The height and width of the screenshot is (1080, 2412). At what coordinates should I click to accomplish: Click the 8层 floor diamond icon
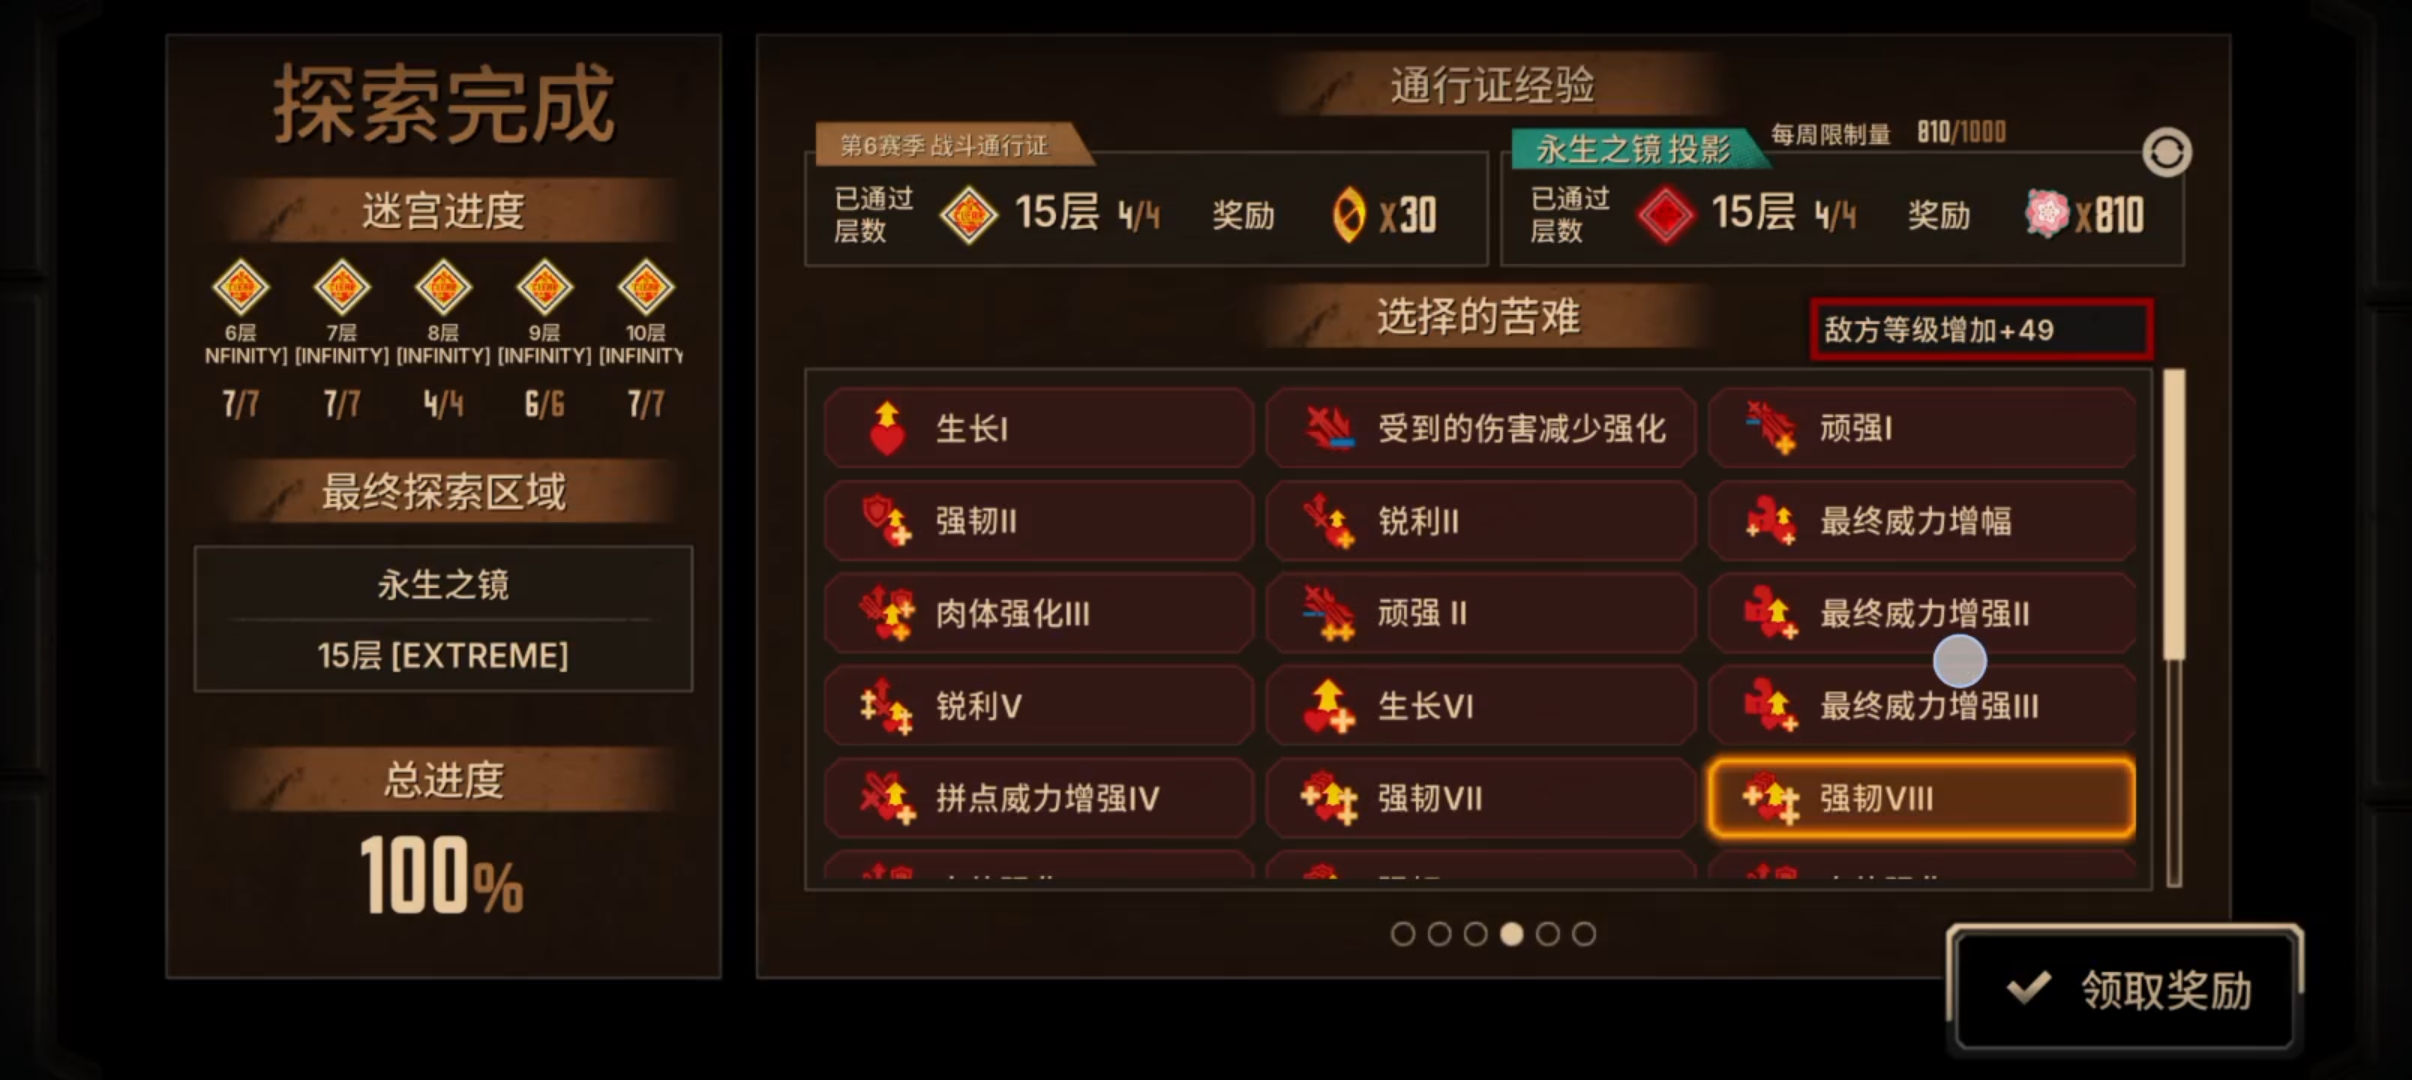[443, 288]
